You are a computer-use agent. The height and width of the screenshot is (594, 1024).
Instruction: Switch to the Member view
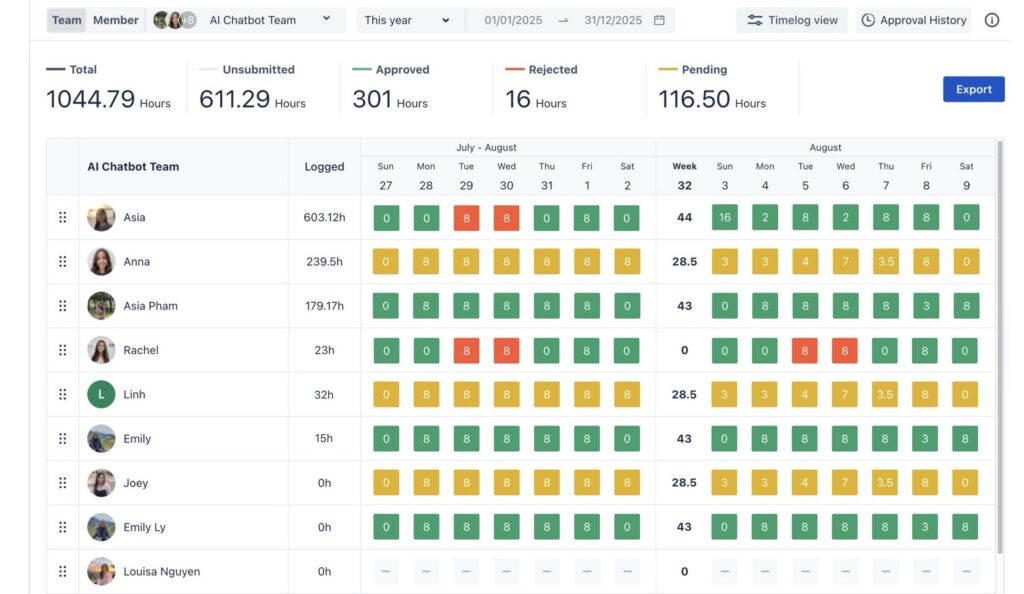[x=115, y=18]
